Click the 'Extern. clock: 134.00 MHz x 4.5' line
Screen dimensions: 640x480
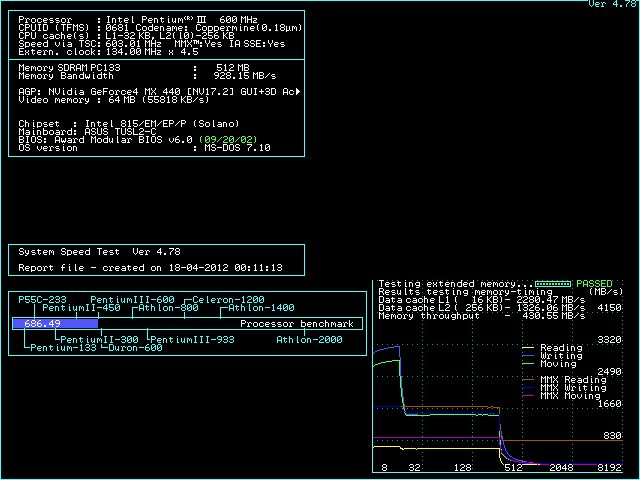[109, 52]
